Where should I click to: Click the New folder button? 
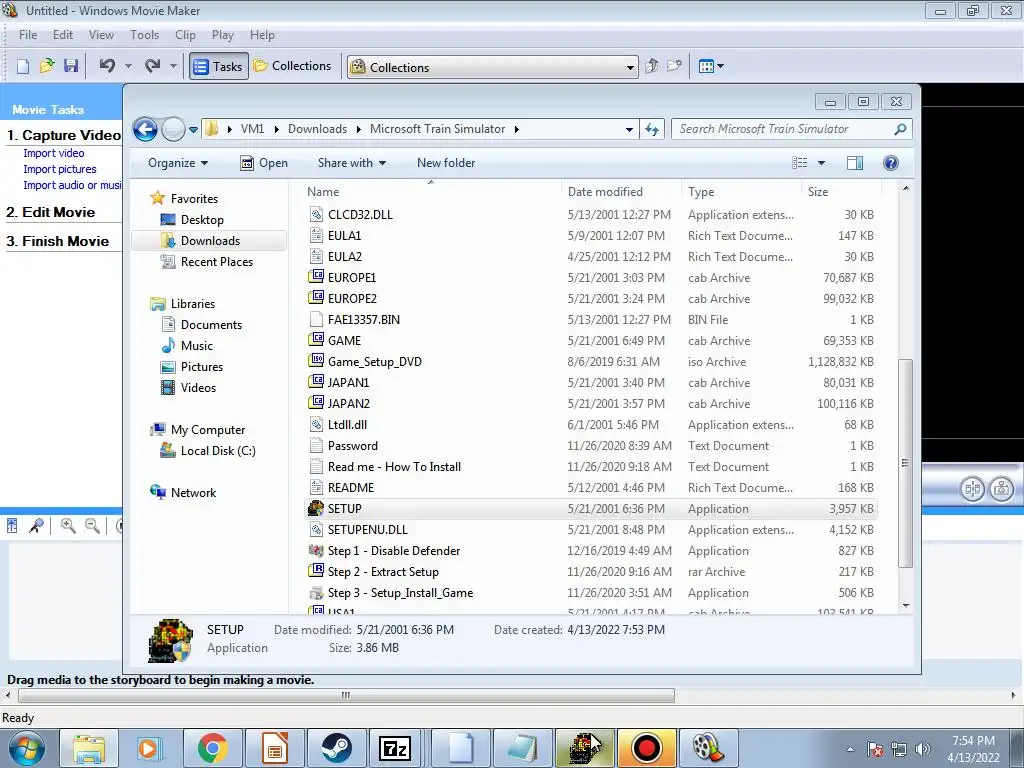click(x=446, y=163)
